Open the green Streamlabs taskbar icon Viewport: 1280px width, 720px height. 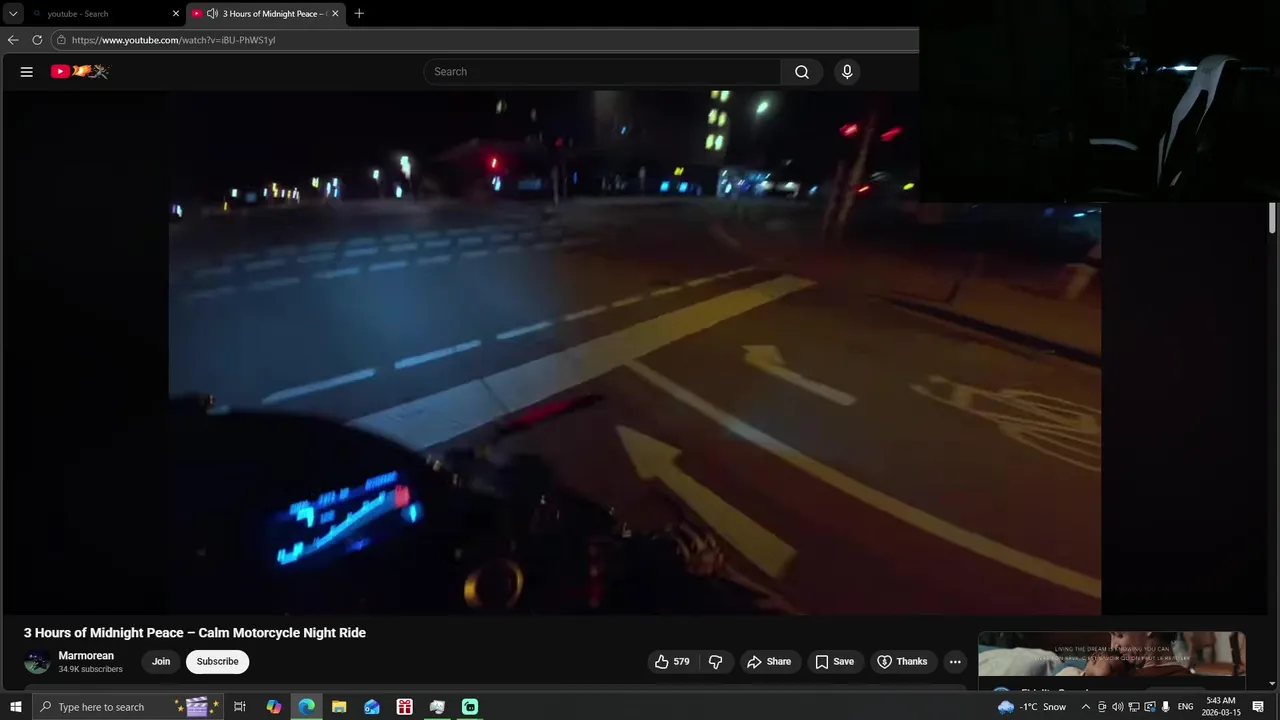click(470, 707)
